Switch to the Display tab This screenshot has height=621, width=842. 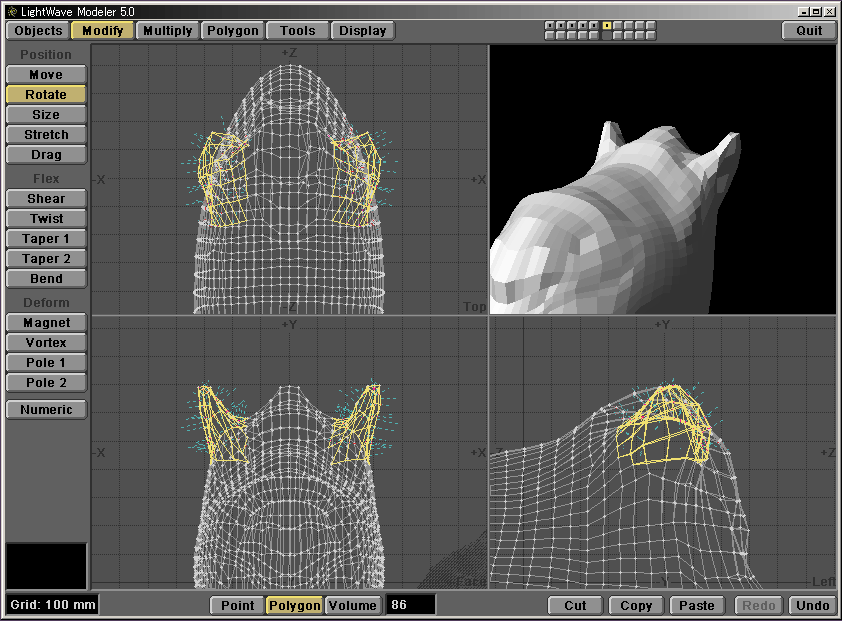[362, 30]
